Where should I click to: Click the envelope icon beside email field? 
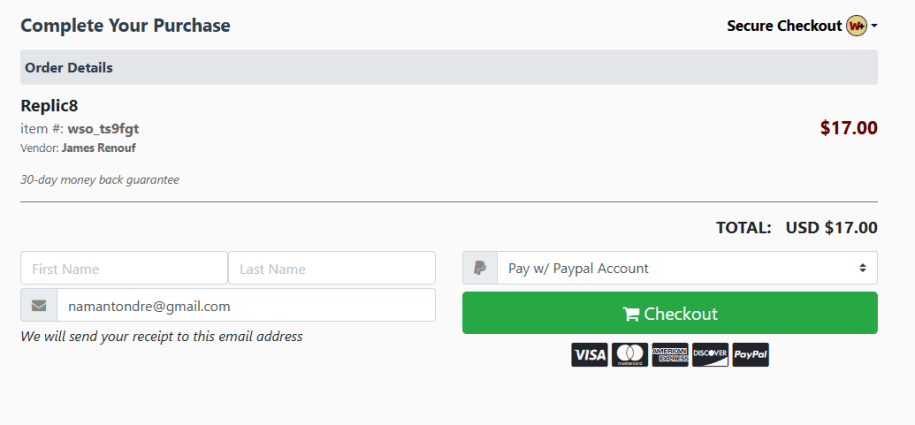pyautogui.click(x=39, y=306)
